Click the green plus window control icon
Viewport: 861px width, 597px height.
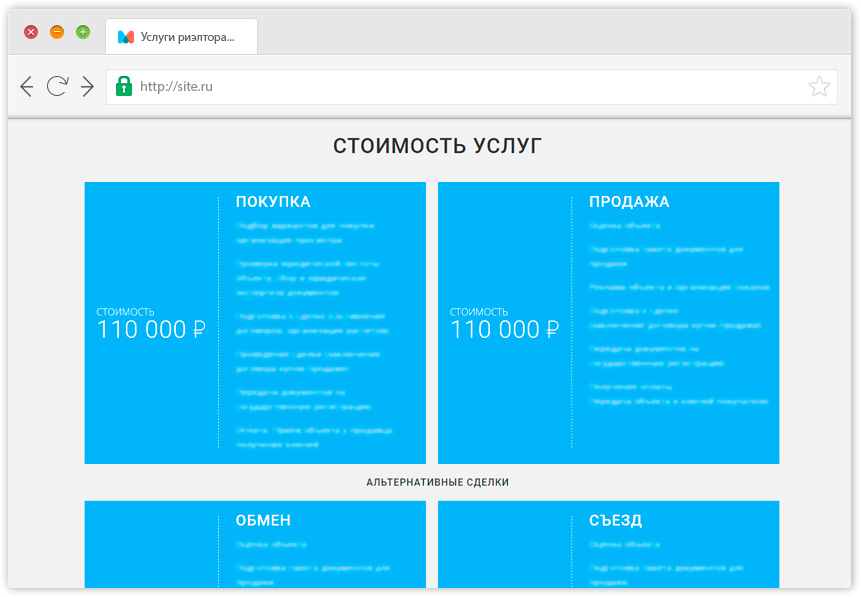pyautogui.click(x=83, y=31)
